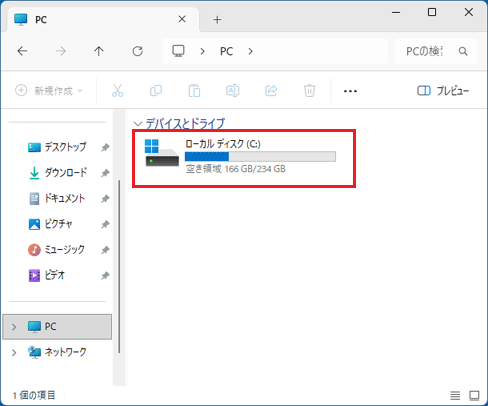The width and height of the screenshot is (488, 406).
Task: Expand the ネットワーク tree node chevron
Action: pyautogui.click(x=14, y=352)
